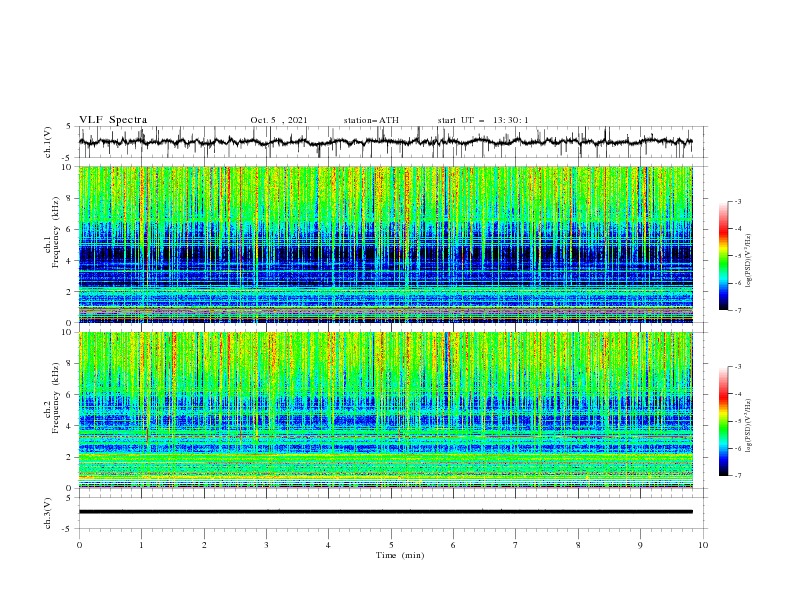Image resolution: width=792 pixels, height=612 pixels.
Task: Click time axis tick label "6"
Action: [x=453, y=545]
